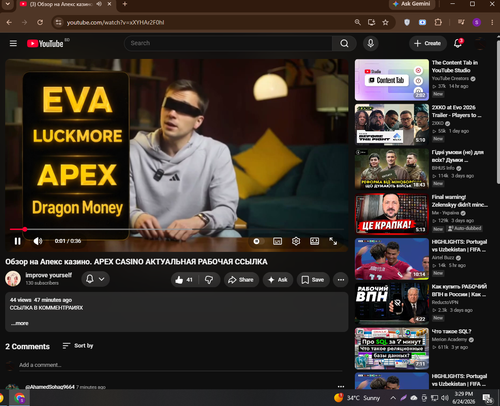Image resolution: width=500 pixels, height=406 pixels.
Task: Open a new browser tab
Action: coord(125,4)
